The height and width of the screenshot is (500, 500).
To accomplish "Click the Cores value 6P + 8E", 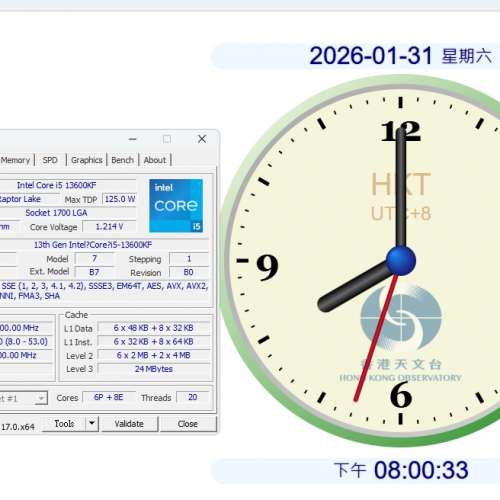I will click(x=109, y=397).
